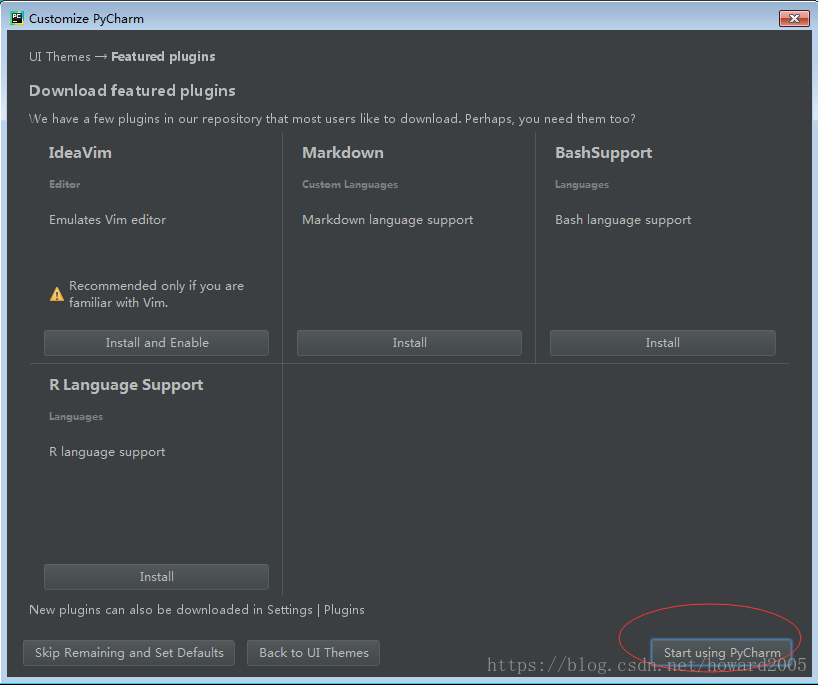Go back to UI Themes
Image resolution: width=818 pixels, height=685 pixels.
point(314,653)
